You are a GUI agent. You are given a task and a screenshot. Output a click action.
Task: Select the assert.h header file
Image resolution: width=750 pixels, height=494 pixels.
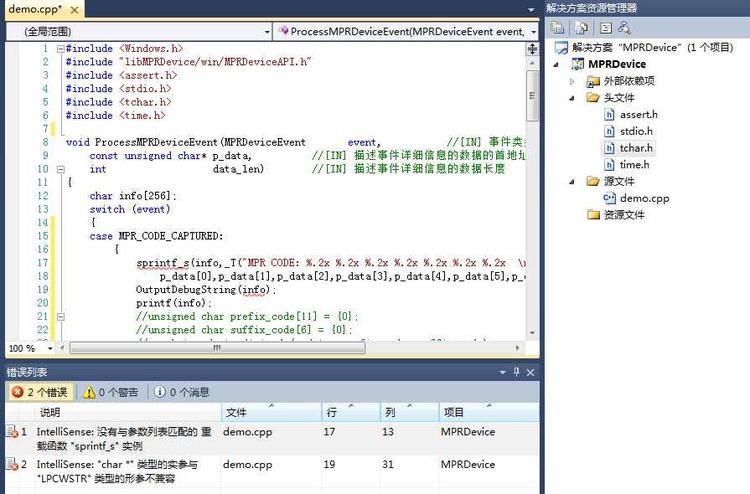coord(638,114)
